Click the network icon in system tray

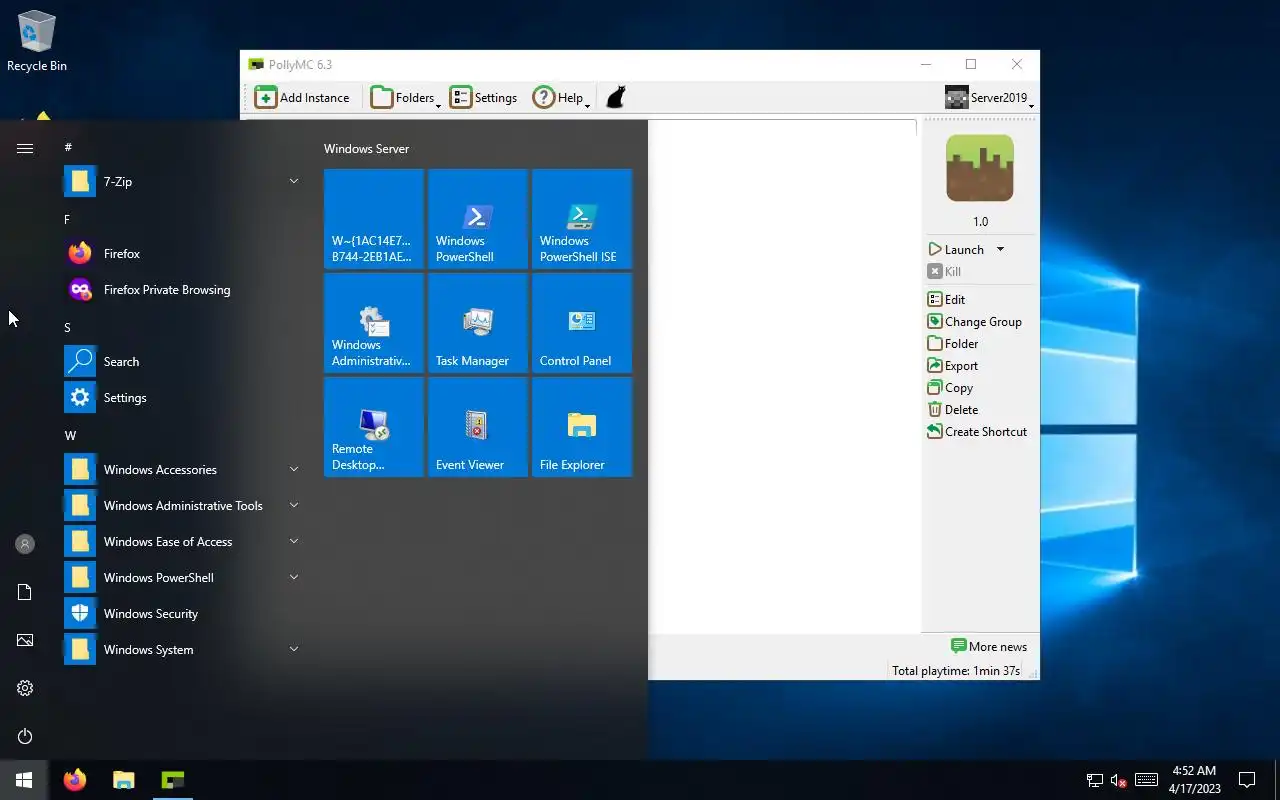click(1095, 780)
